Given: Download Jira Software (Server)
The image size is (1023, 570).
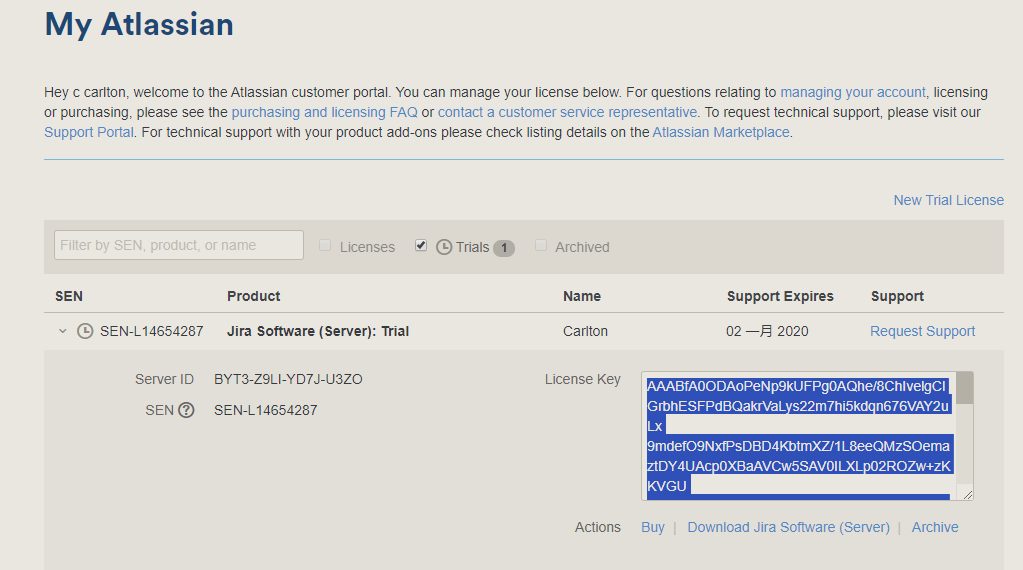Looking at the screenshot, I should [788, 527].
